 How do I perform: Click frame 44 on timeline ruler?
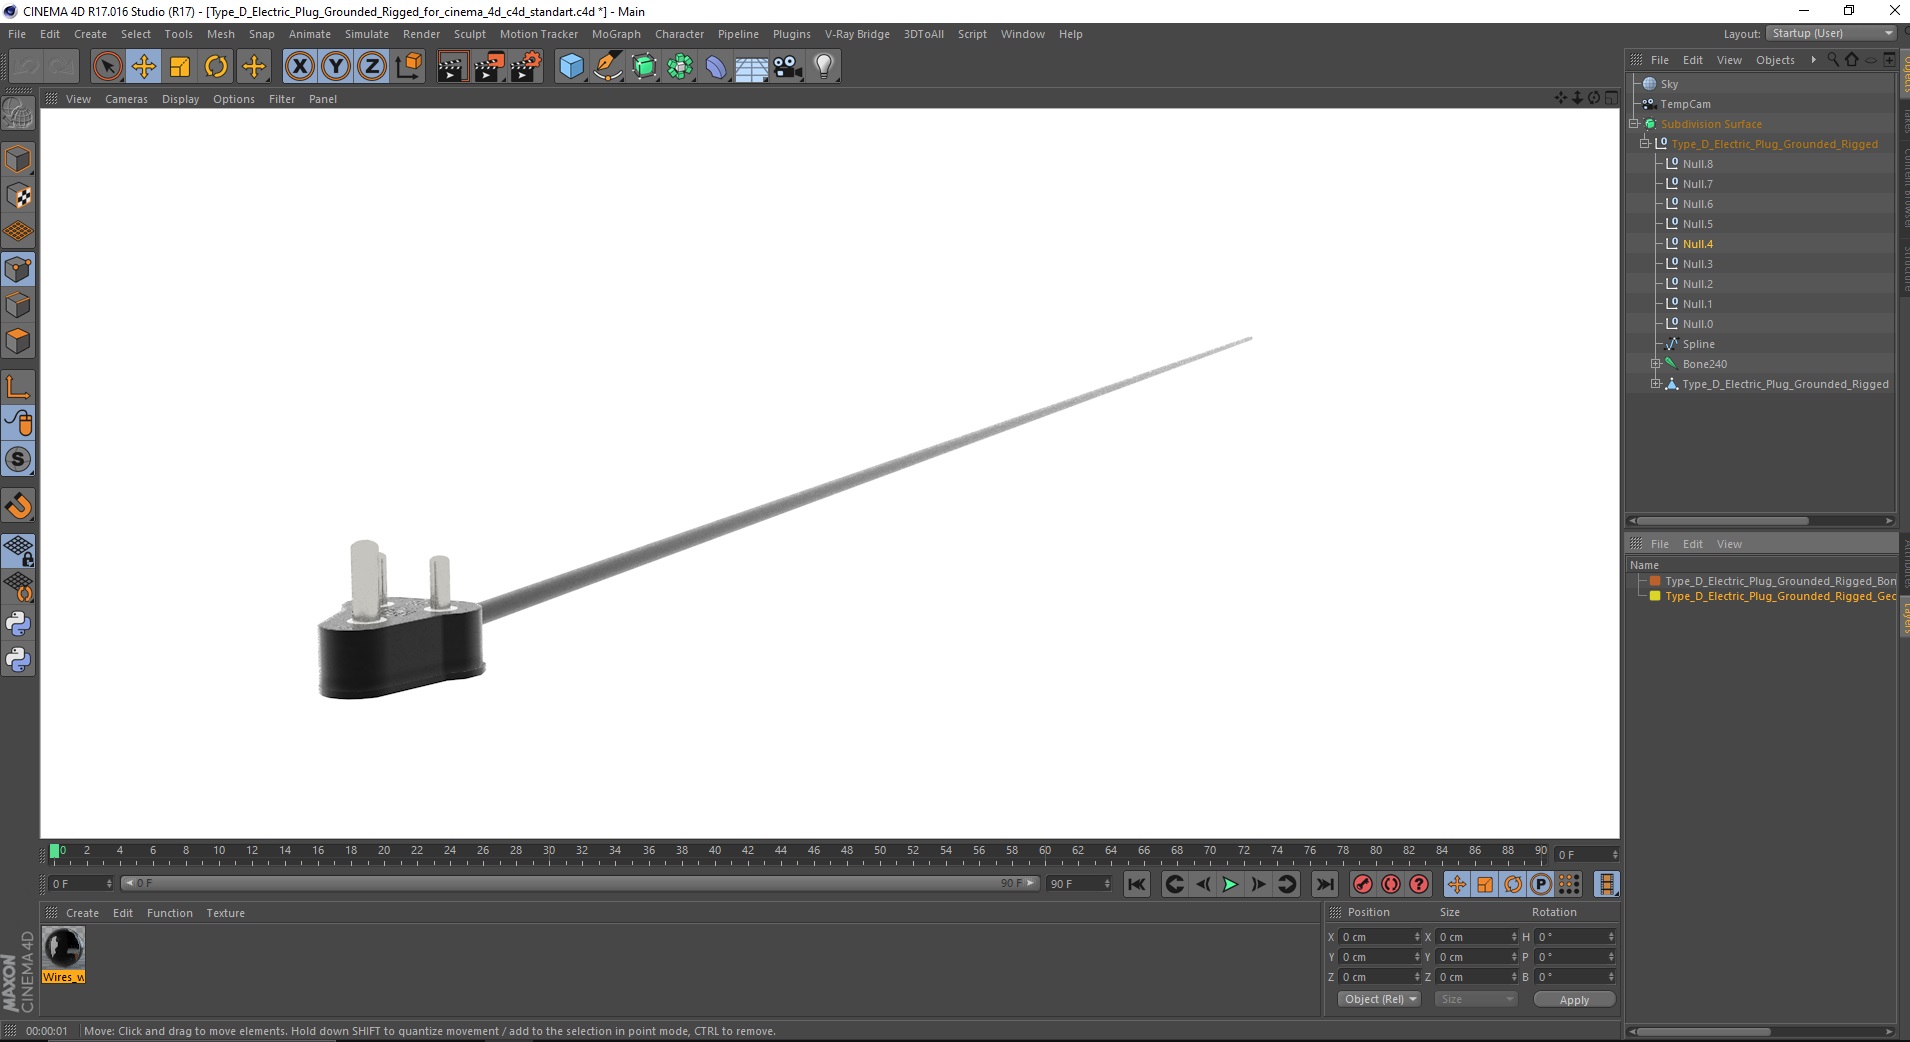pyautogui.click(x=780, y=853)
